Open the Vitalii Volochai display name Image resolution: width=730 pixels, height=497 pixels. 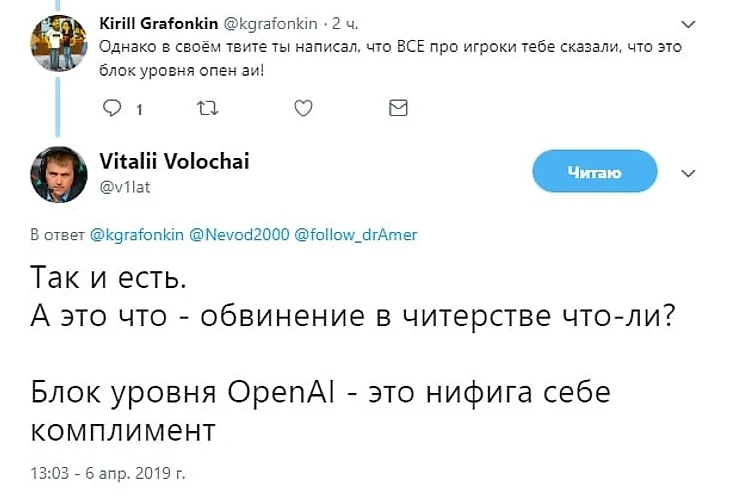[175, 161]
